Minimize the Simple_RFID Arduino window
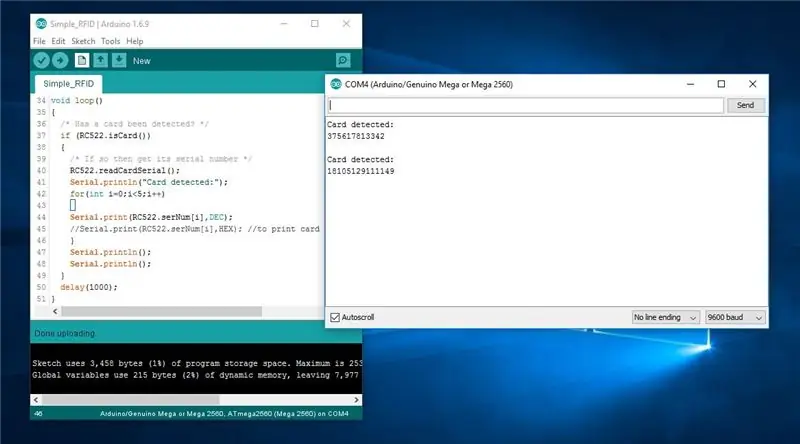This screenshot has height=444, width=800. click(284, 23)
